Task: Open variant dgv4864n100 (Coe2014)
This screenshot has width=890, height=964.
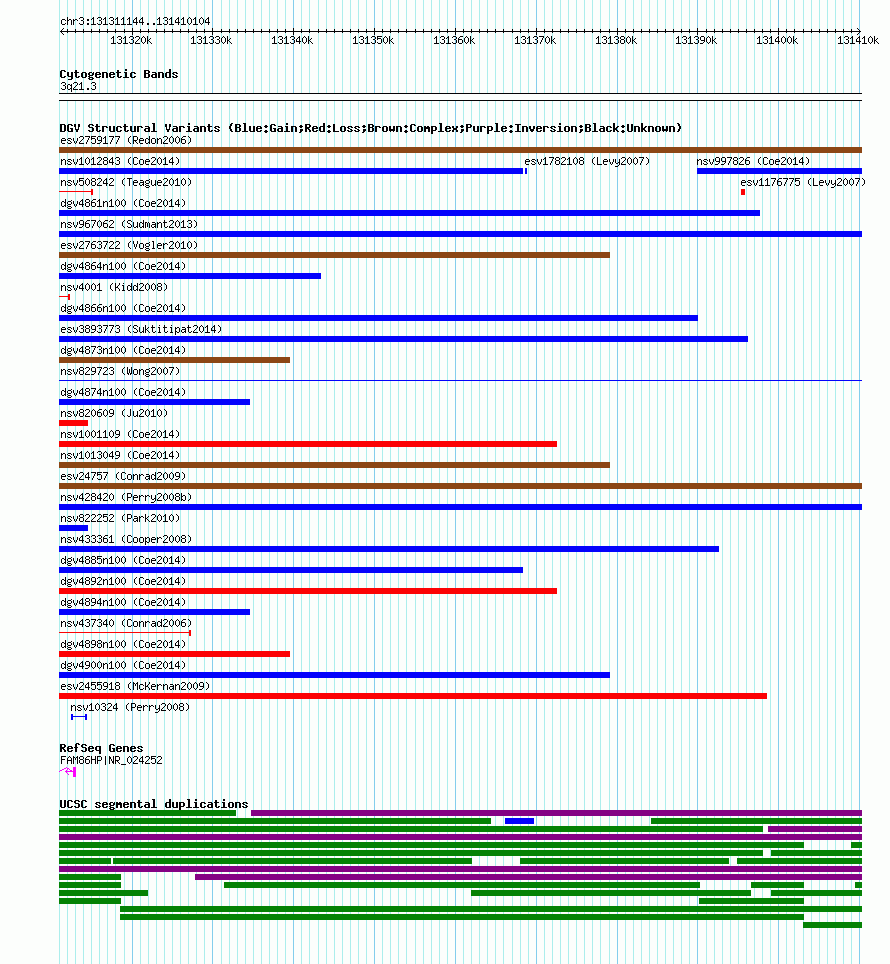Action: 123,266
